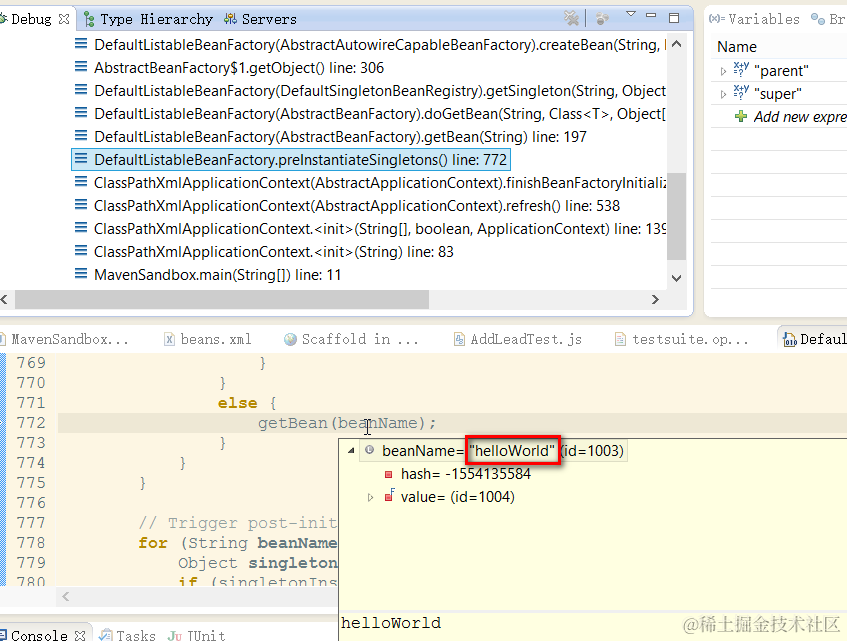The height and width of the screenshot is (641, 847).
Task: Open the Defaul... class file tab
Action: point(815,339)
